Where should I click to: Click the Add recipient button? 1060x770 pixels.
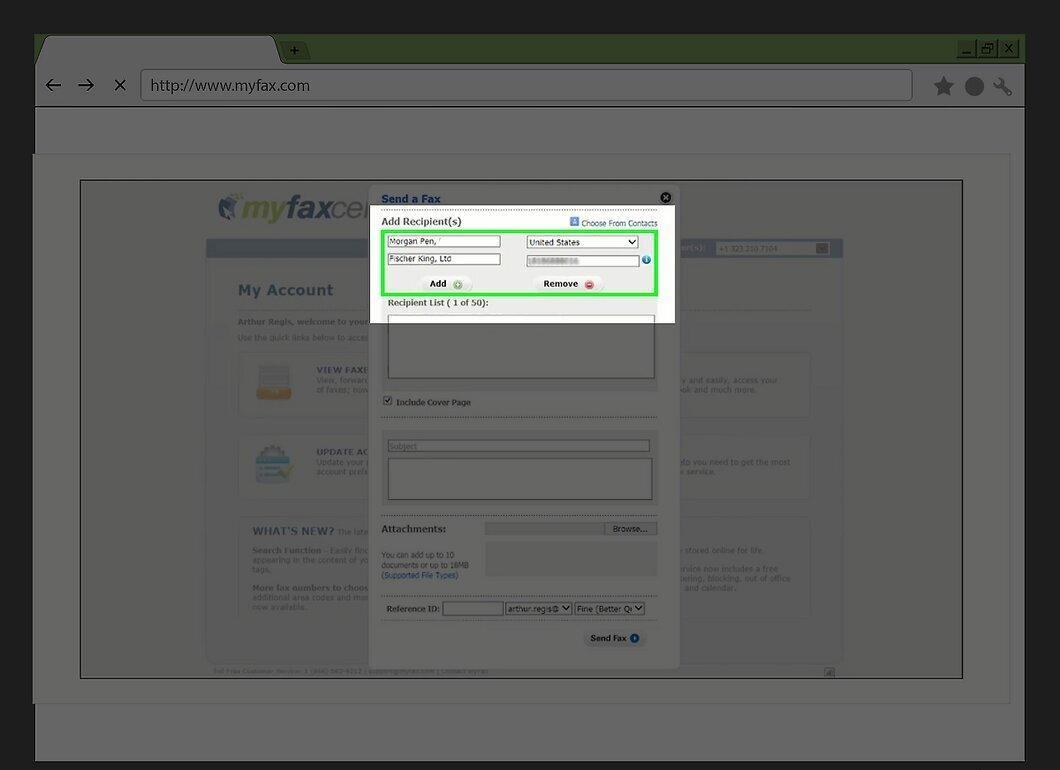[446, 284]
